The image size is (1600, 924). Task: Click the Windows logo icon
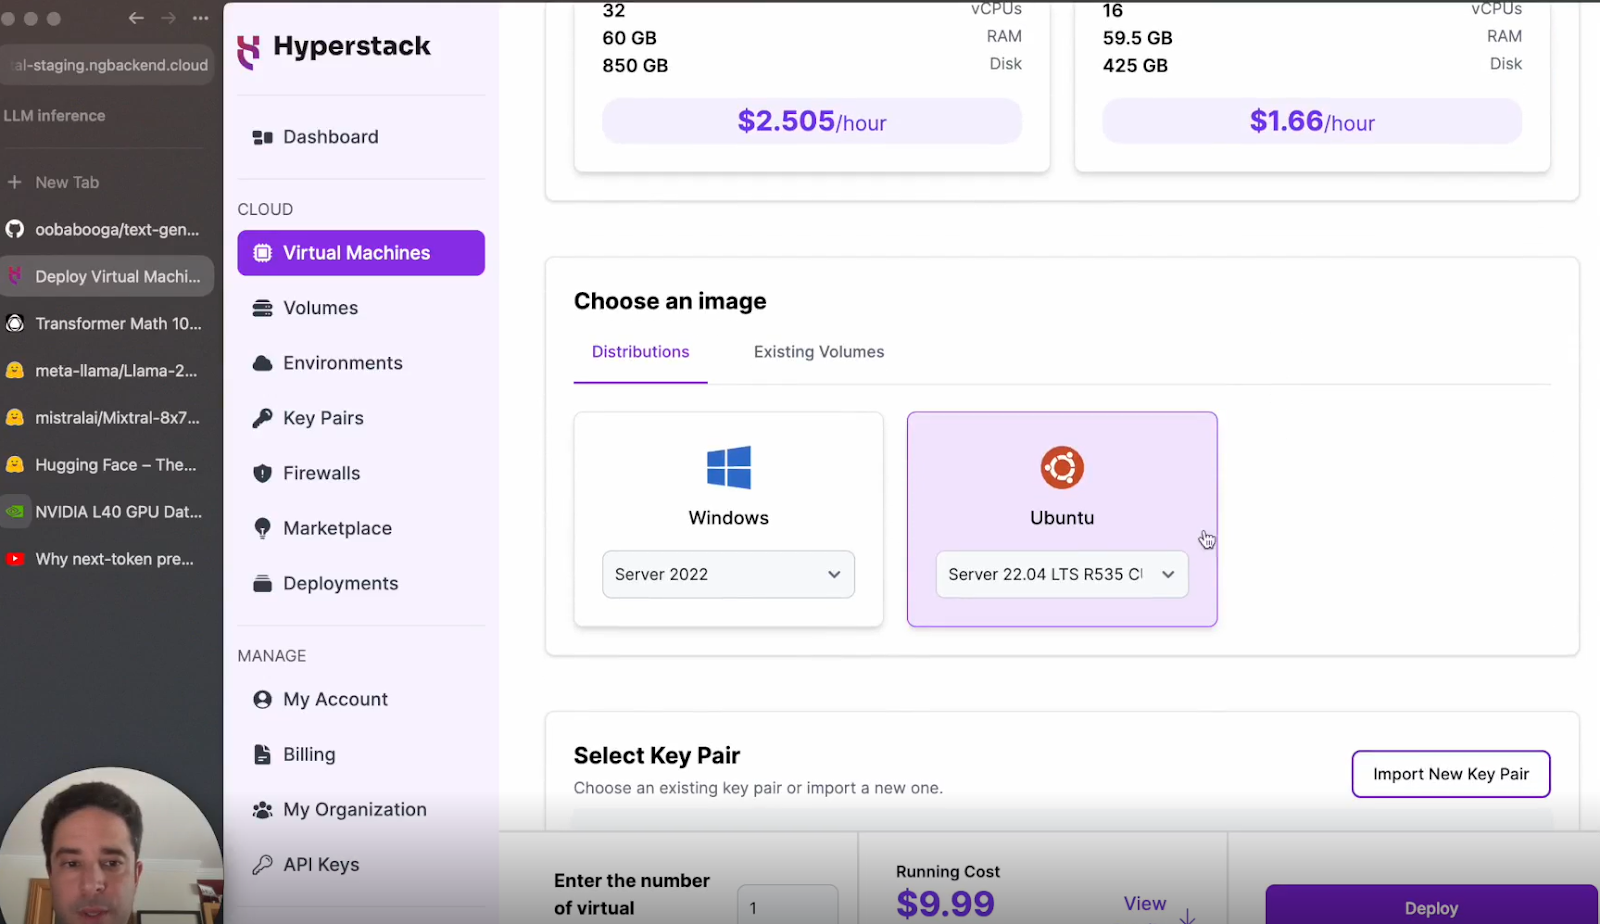(x=728, y=467)
